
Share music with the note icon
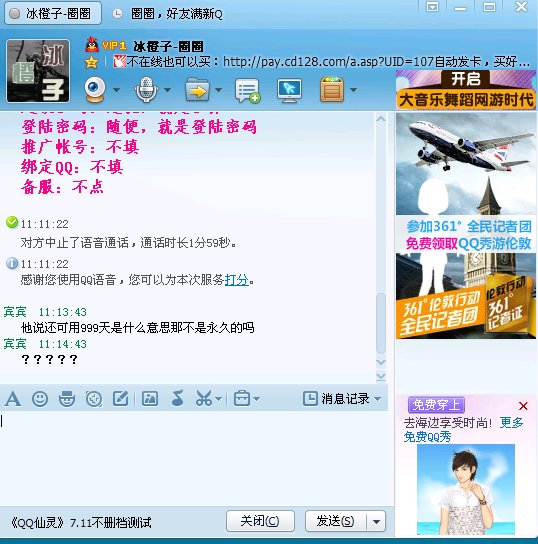178,398
